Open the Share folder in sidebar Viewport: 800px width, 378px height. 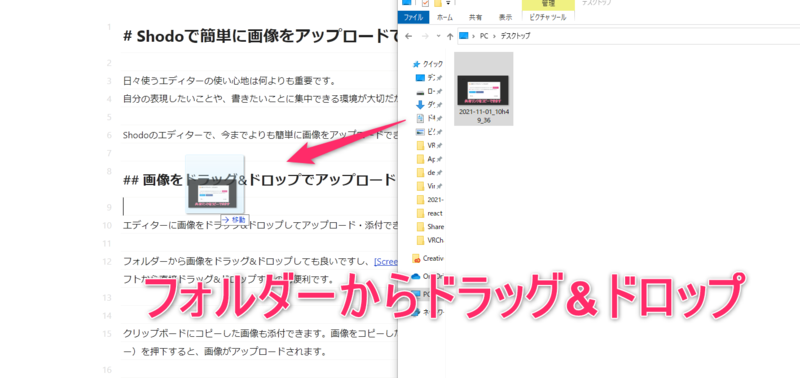pos(429,226)
